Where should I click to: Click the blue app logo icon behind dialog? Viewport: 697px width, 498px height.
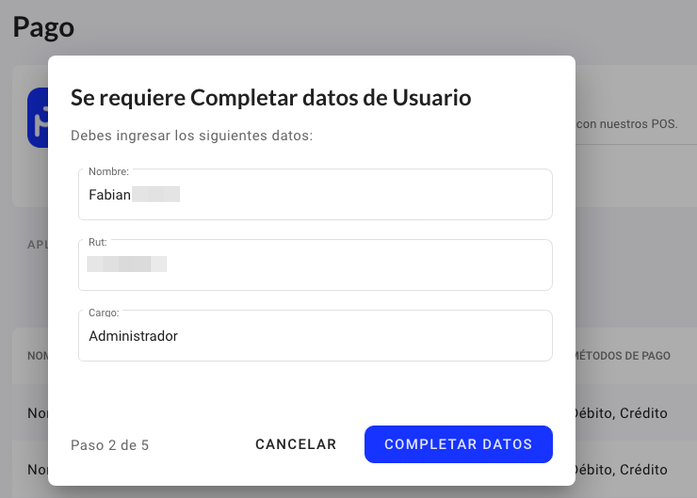pos(38,118)
